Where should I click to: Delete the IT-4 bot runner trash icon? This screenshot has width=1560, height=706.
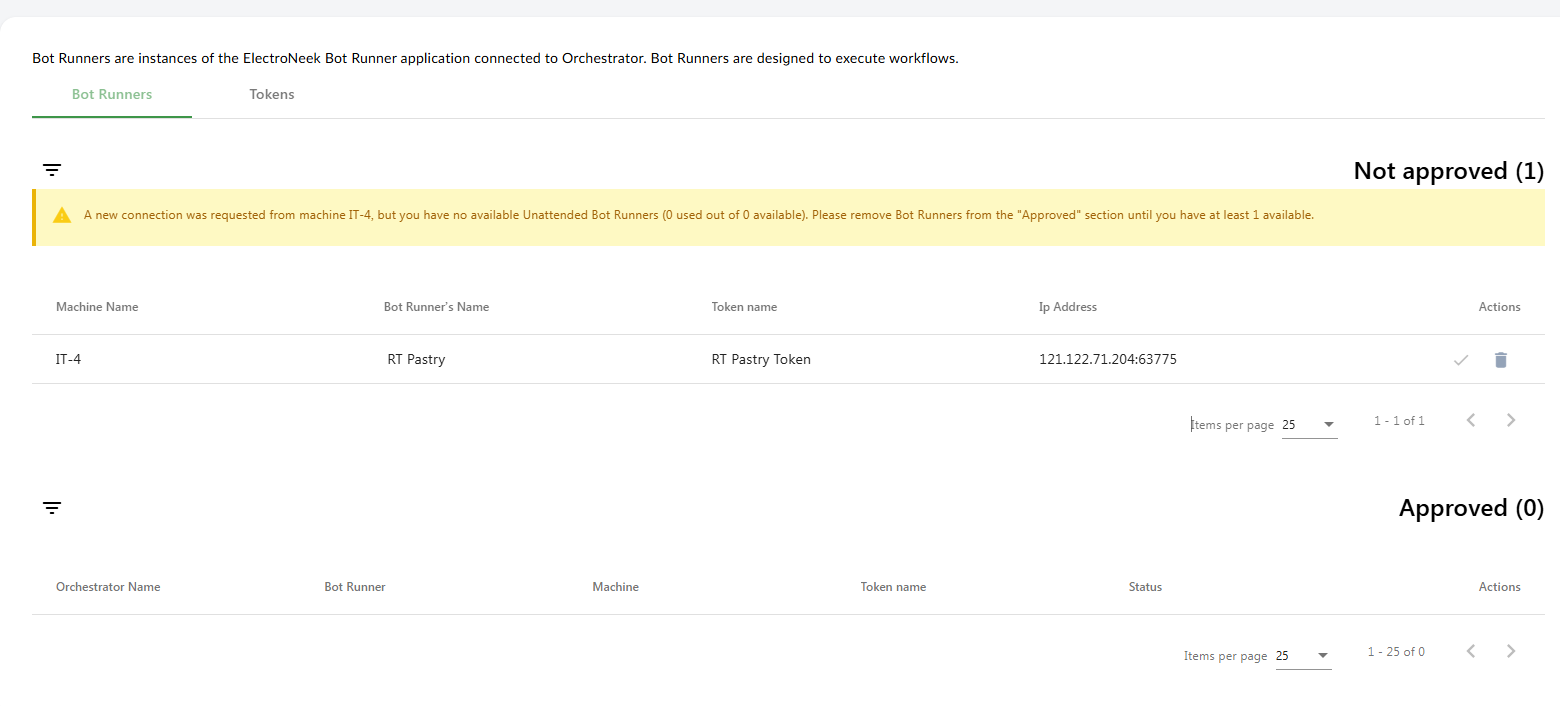[1500, 360]
